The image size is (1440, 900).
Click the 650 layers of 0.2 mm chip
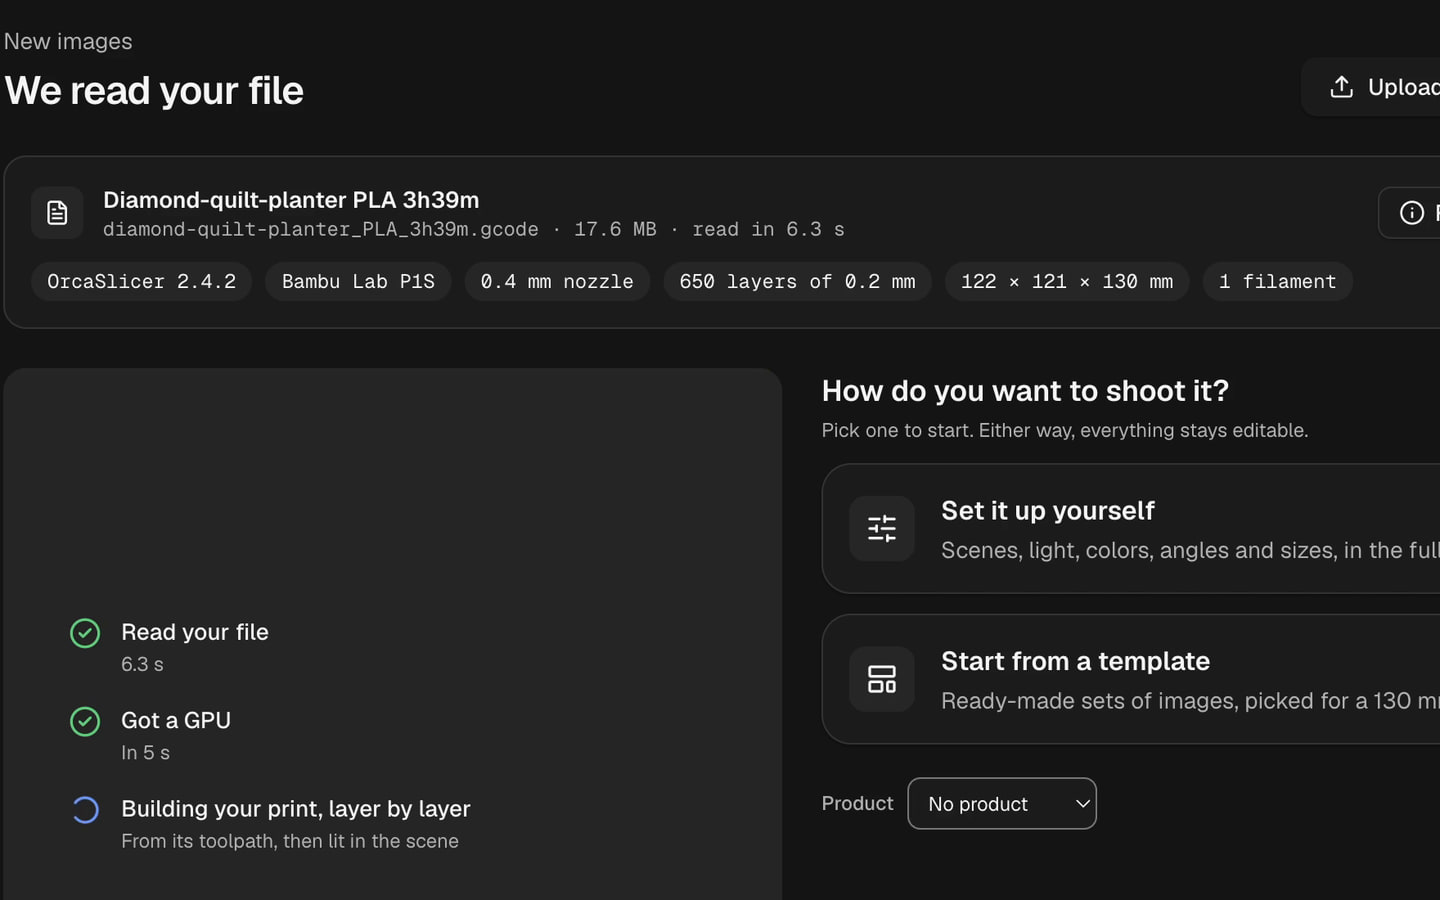pyautogui.click(x=797, y=282)
